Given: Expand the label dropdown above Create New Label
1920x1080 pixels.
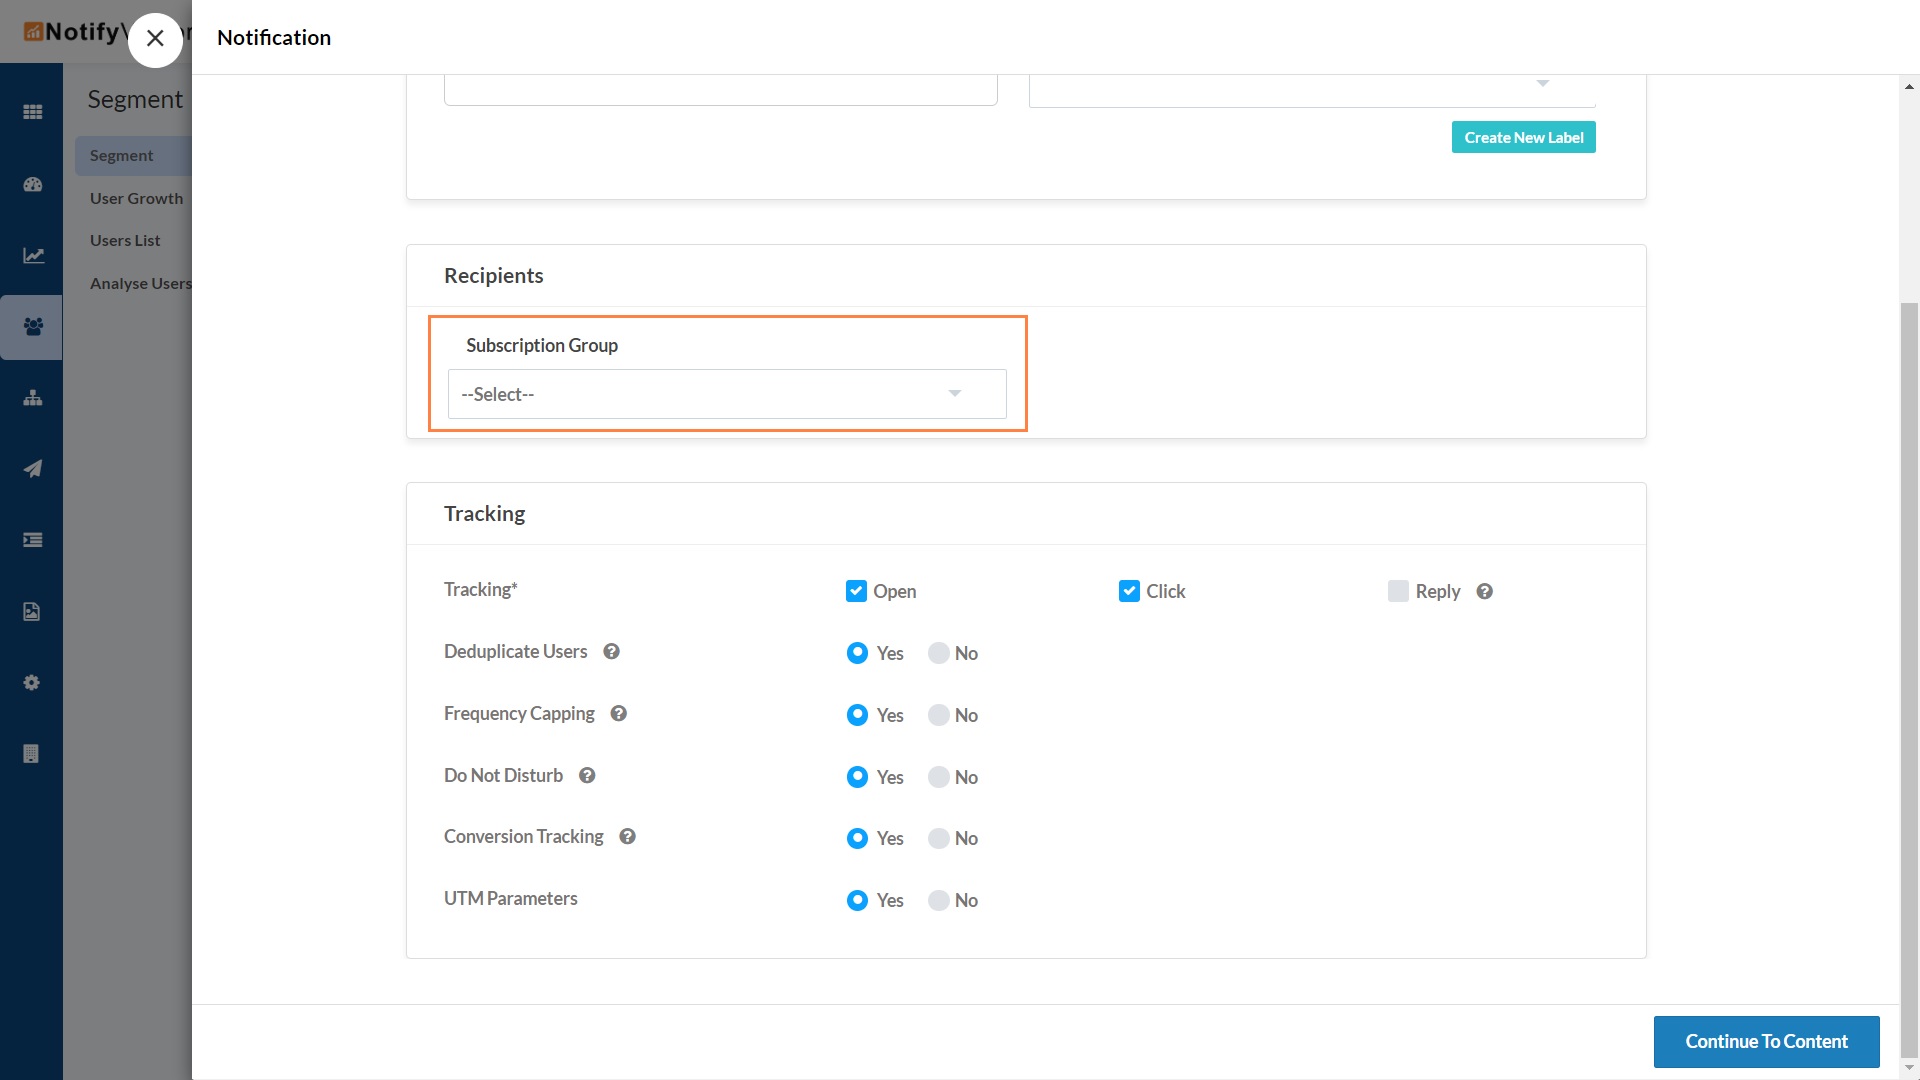Looking at the screenshot, I should 1312,90.
